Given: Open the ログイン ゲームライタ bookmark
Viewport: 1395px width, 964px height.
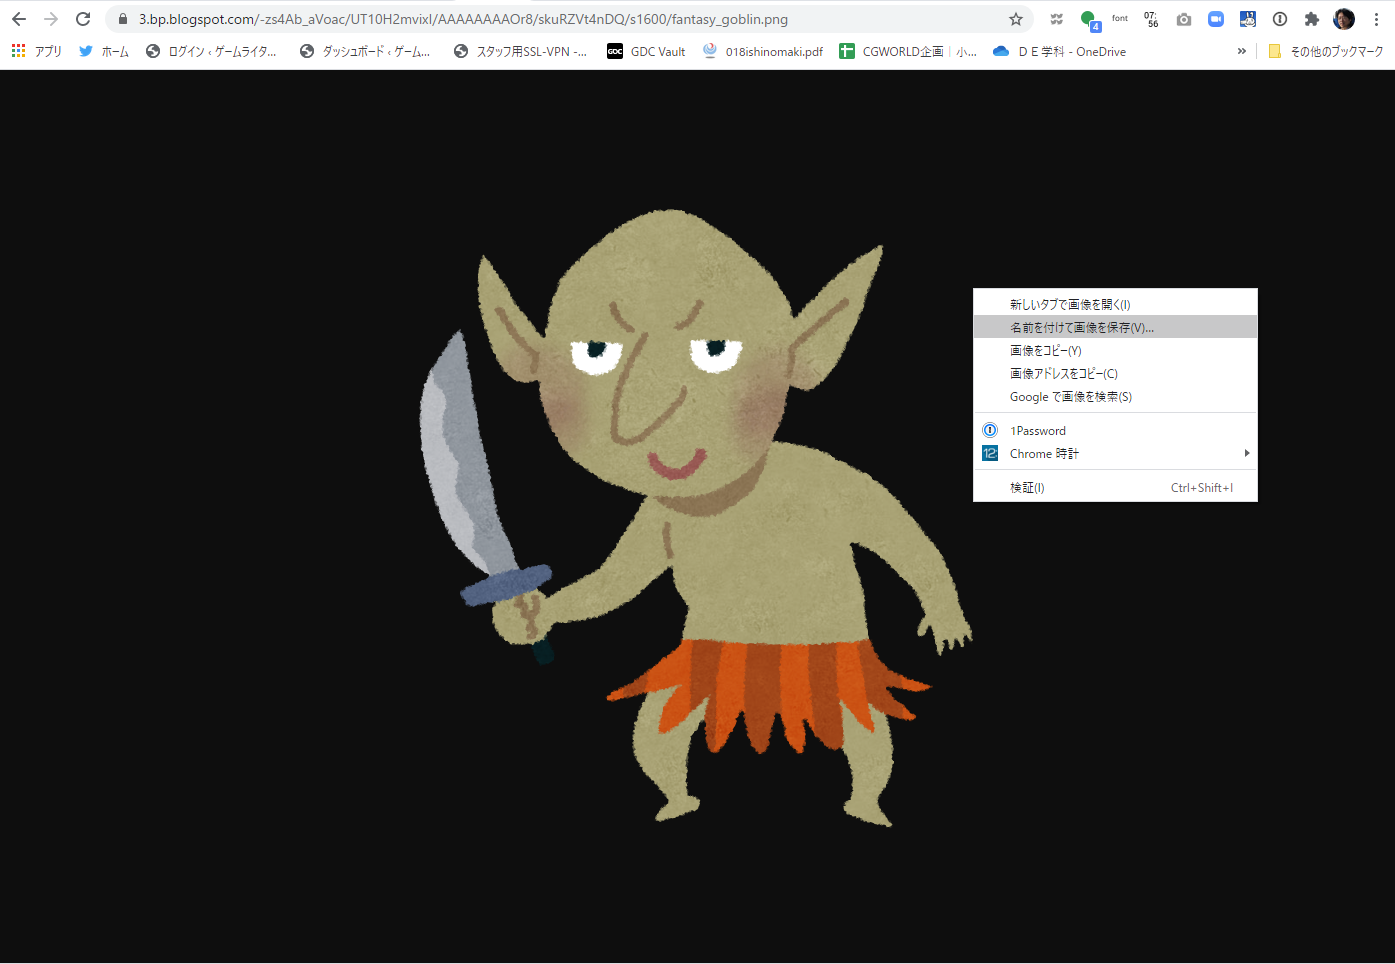Looking at the screenshot, I should 211,51.
